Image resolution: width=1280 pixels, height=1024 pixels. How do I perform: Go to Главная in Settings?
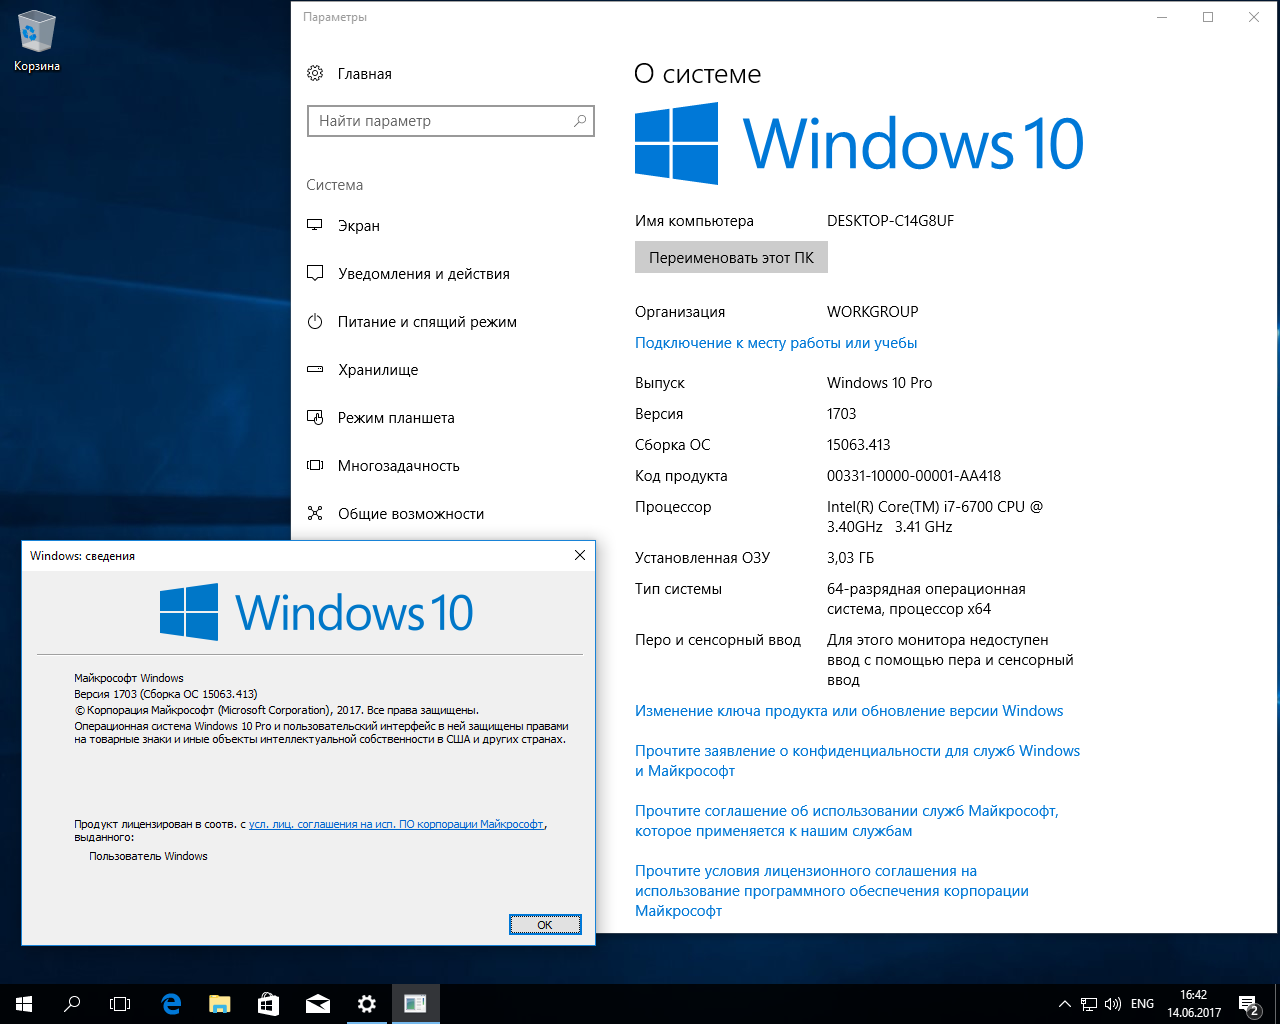click(365, 74)
